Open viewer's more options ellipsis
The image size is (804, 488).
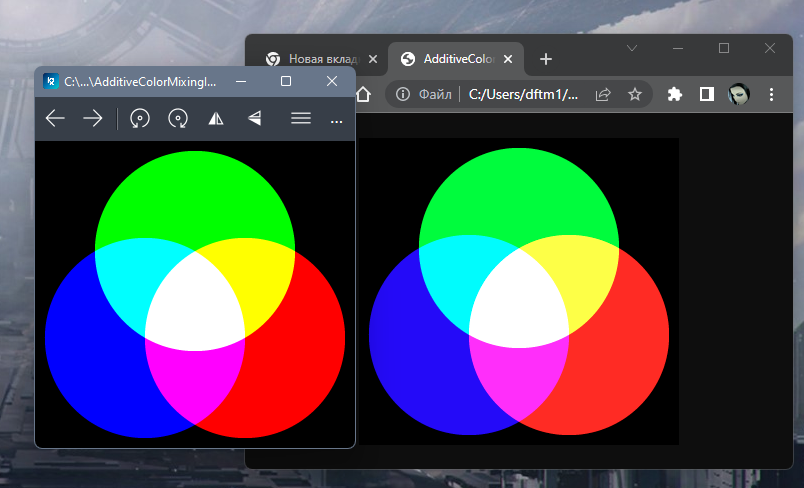click(336, 120)
